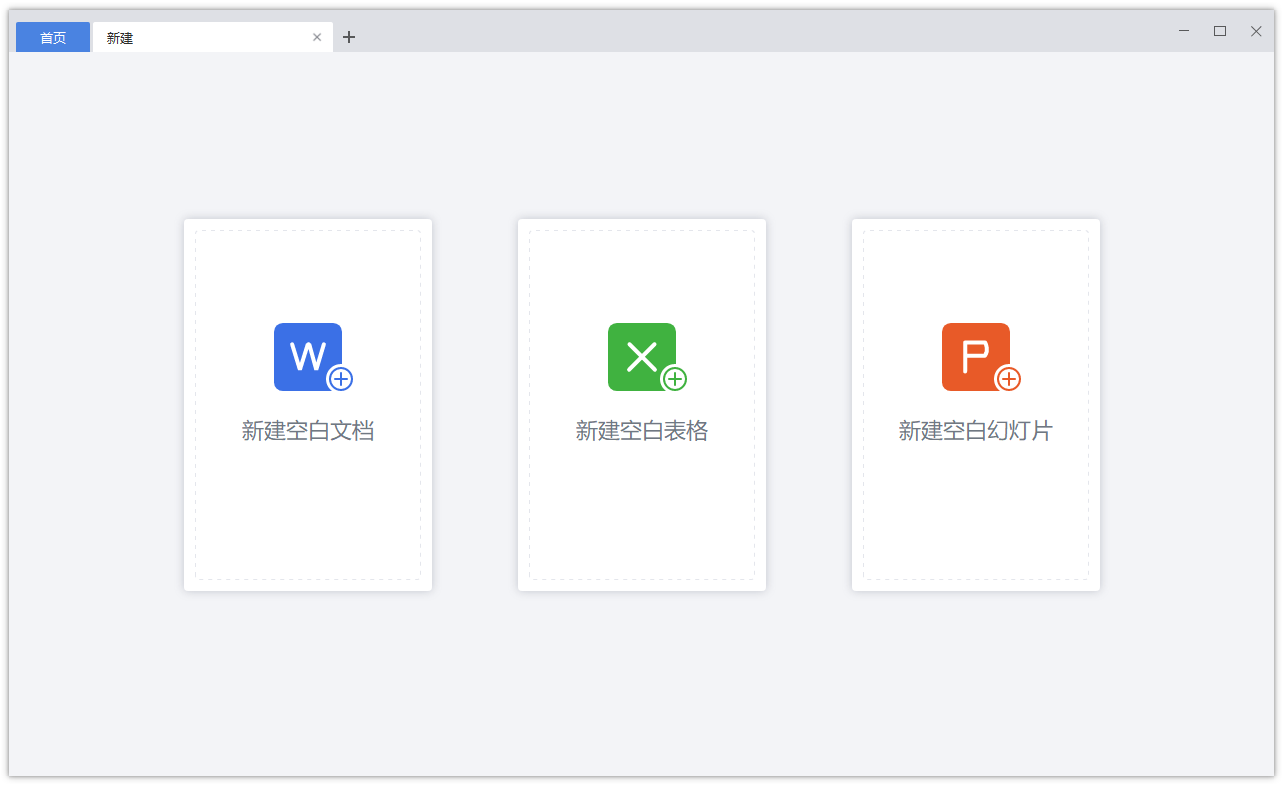Minimize the application window
The height and width of the screenshot is (786, 1285).
pyautogui.click(x=1184, y=31)
